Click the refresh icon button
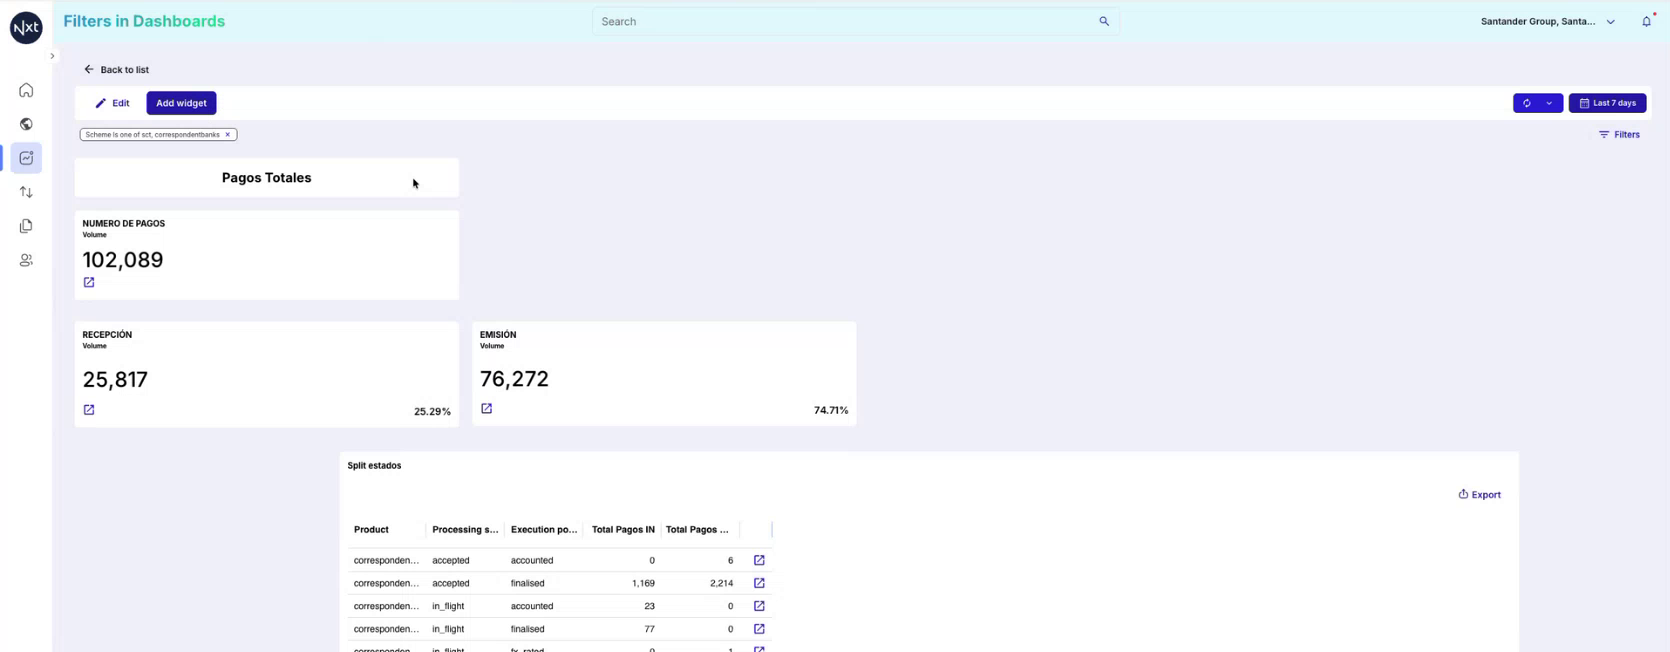Image resolution: width=1670 pixels, height=652 pixels. pyautogui.click(x=1526, y=103)
